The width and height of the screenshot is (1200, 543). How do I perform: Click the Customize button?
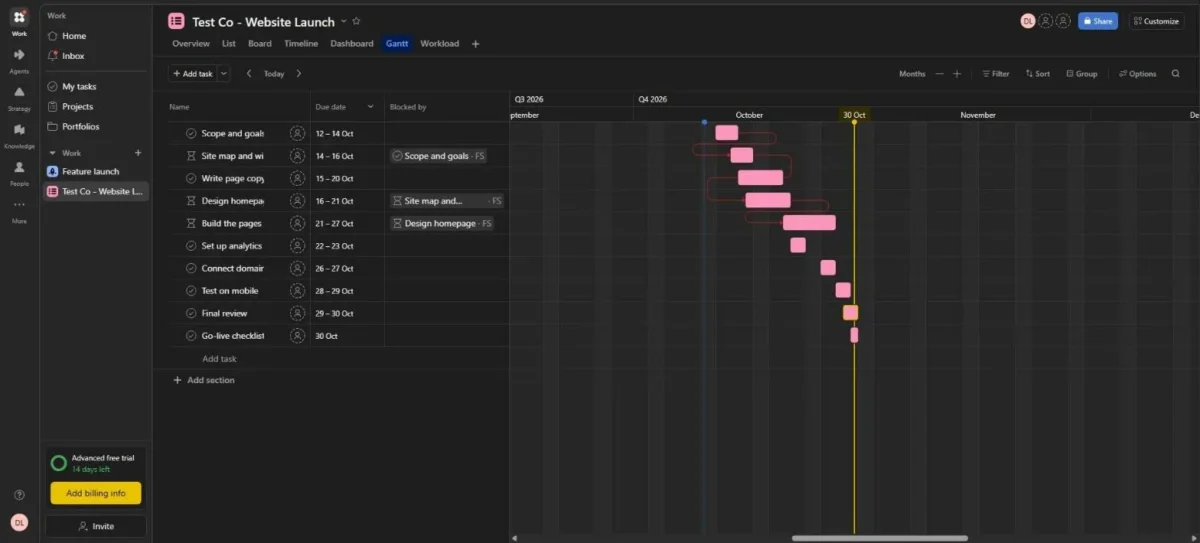(1156, 21)
